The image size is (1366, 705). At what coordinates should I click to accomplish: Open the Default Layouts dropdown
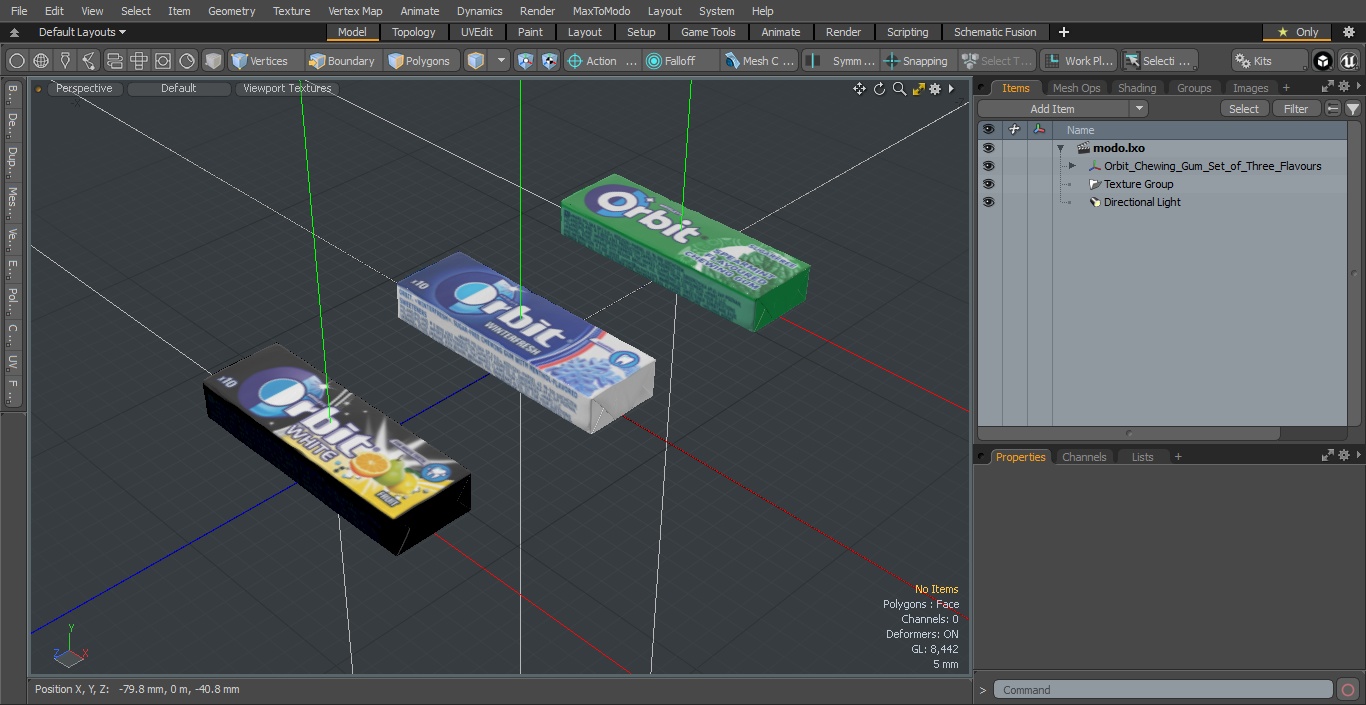pyautogui.click(x=82, y=32)
